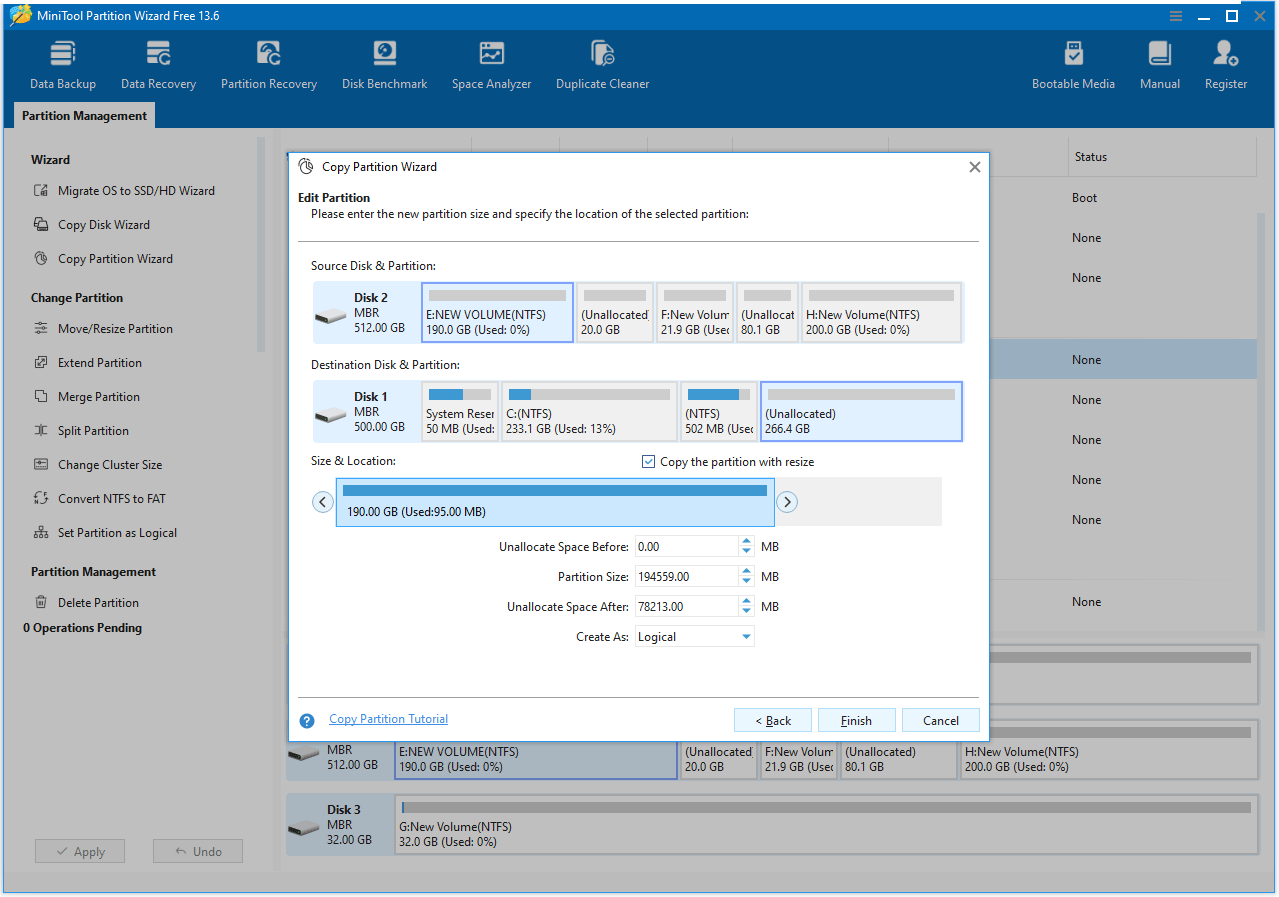
Task: Launch Partition Recovery from toolbar
Action: point(269,66)
